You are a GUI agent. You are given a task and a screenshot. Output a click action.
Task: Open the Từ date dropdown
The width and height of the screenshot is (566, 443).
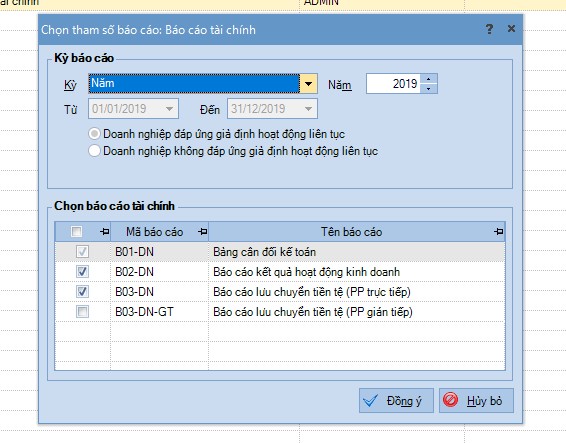(x=169, y=109)
